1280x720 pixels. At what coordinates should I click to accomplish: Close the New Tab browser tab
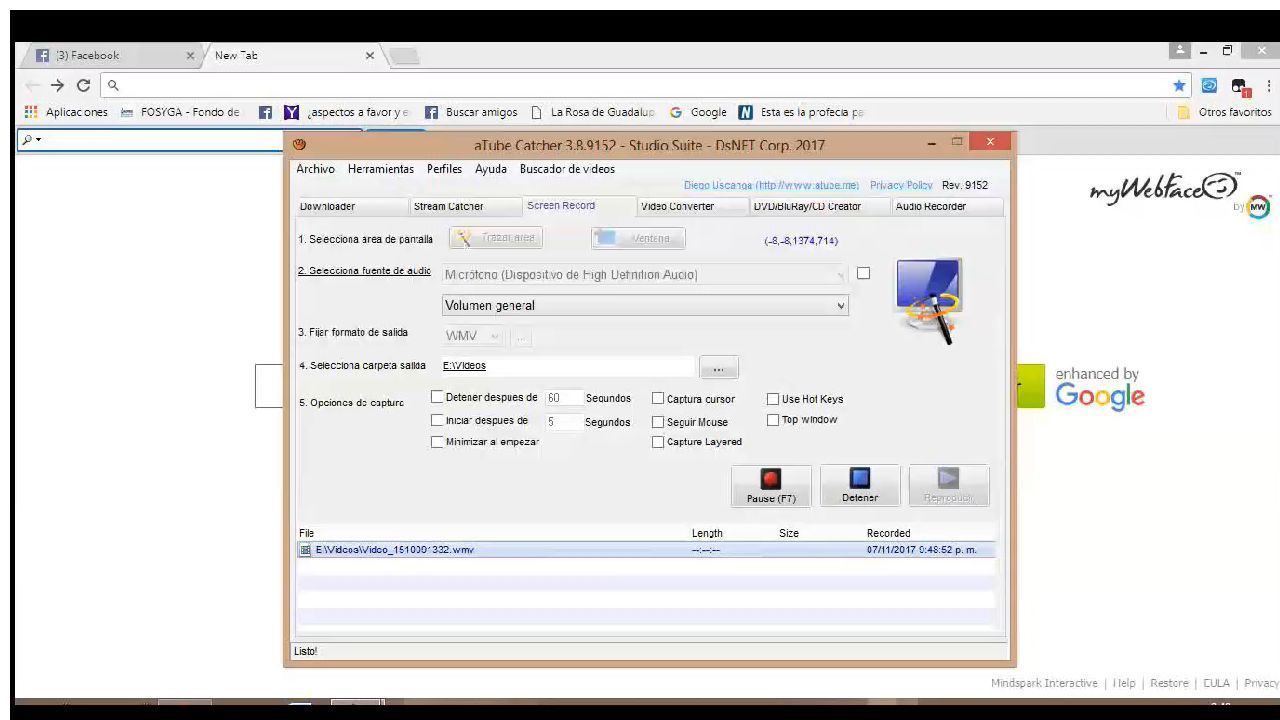point(370,56)
